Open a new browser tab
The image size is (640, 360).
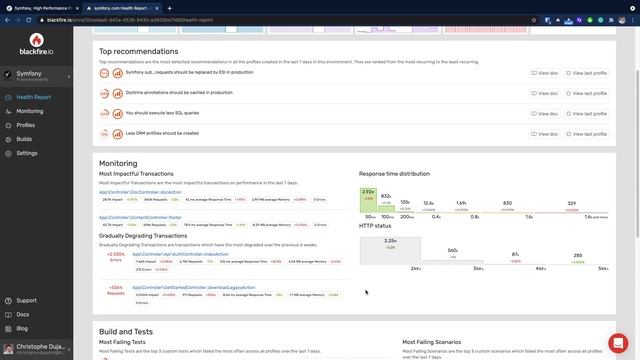pyautogui.click(x=169, y=8)
